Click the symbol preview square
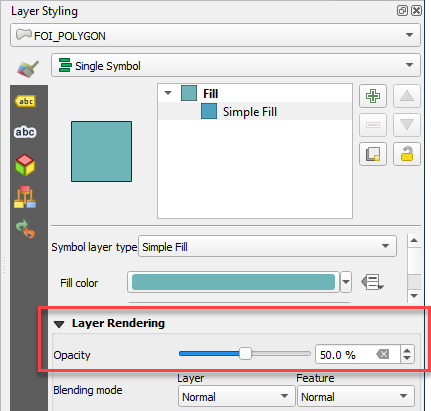This screenshot has width=431, height=411. tap(101, 151)
